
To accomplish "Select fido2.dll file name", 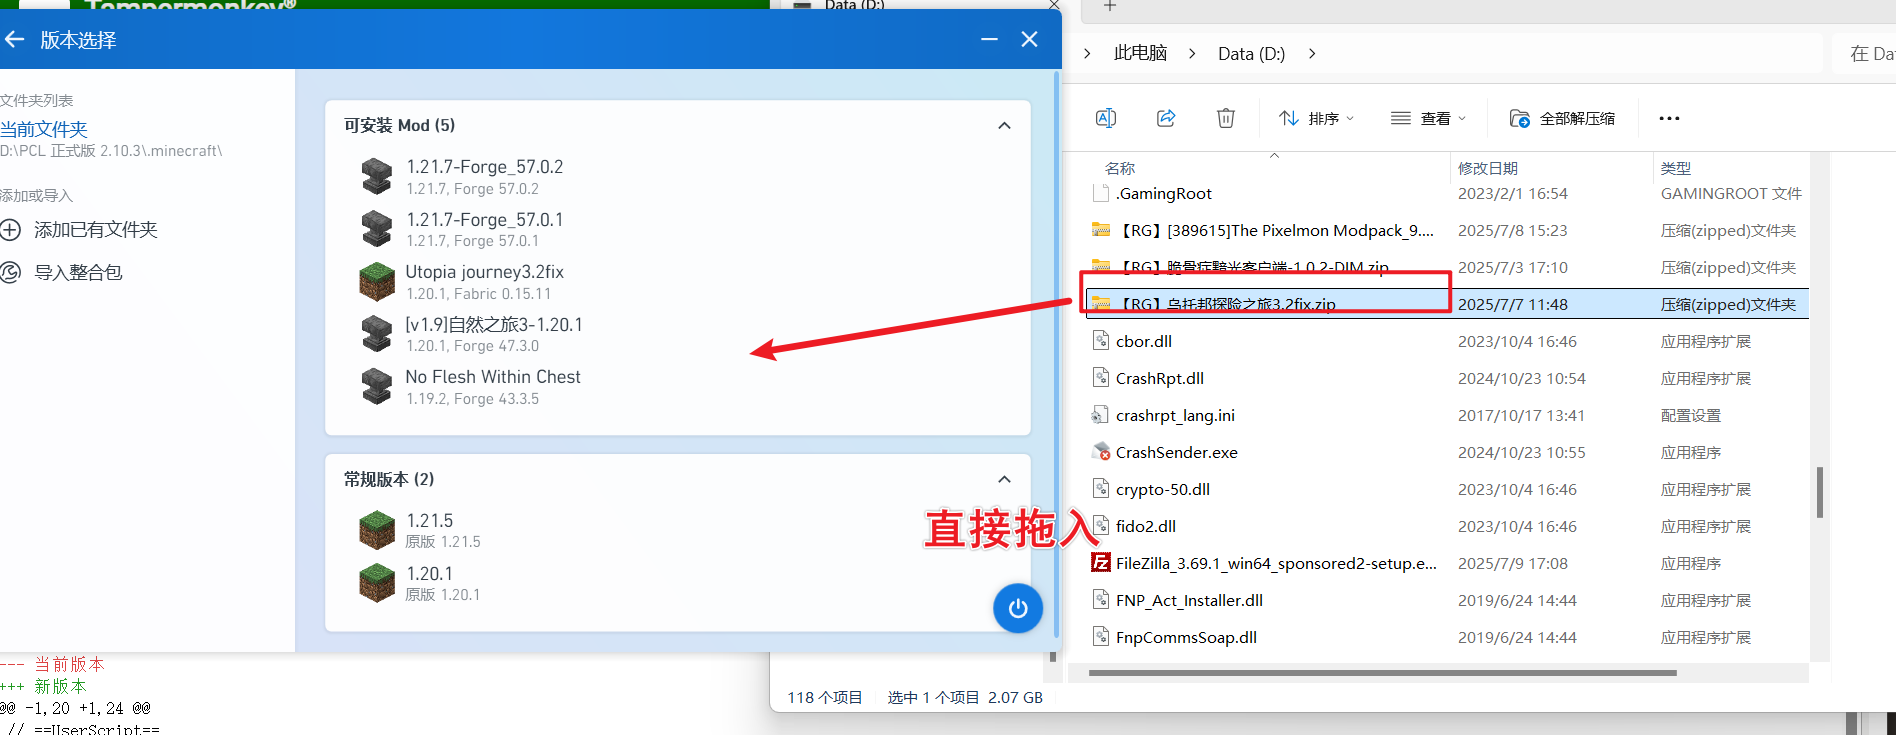I will tap(1146, 526).
